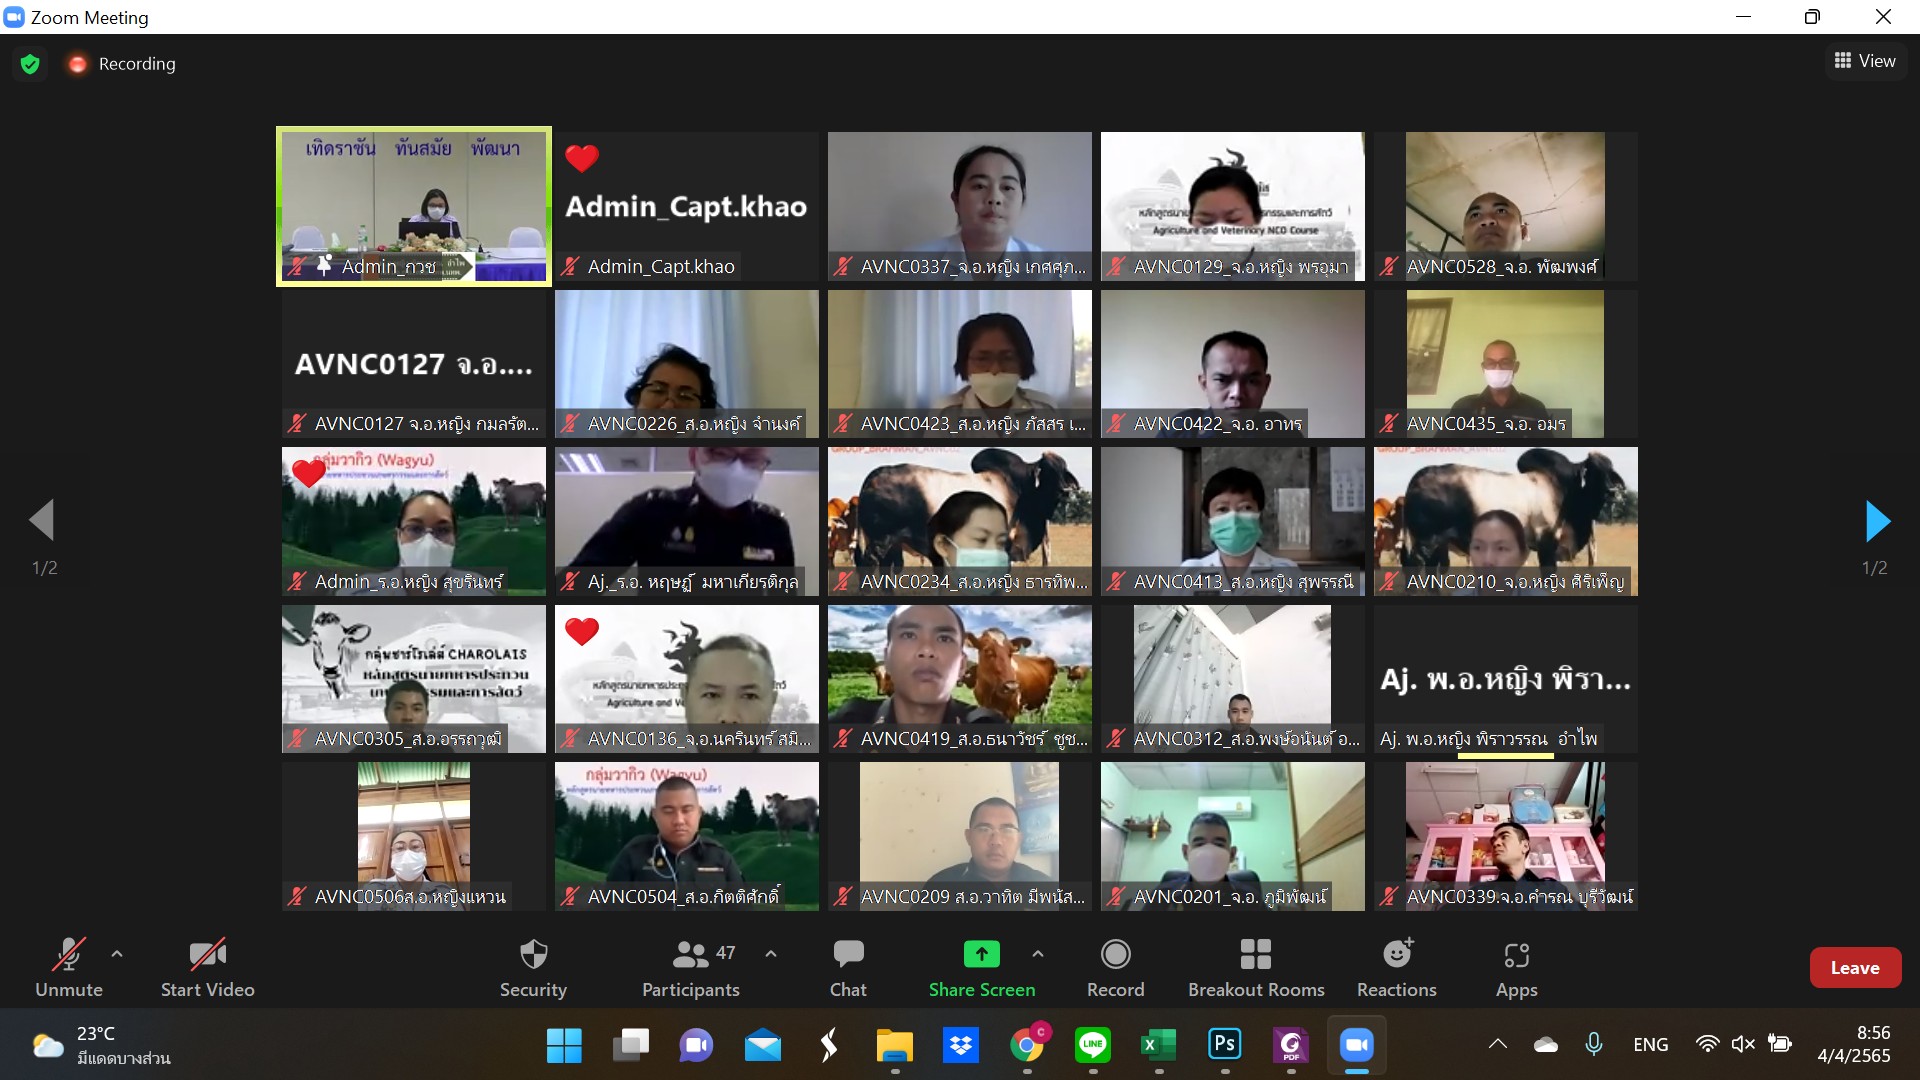Screen dimensions: 1920x1080
Task: Click the green Share Screen button
Action: click(x=982, y=967)
